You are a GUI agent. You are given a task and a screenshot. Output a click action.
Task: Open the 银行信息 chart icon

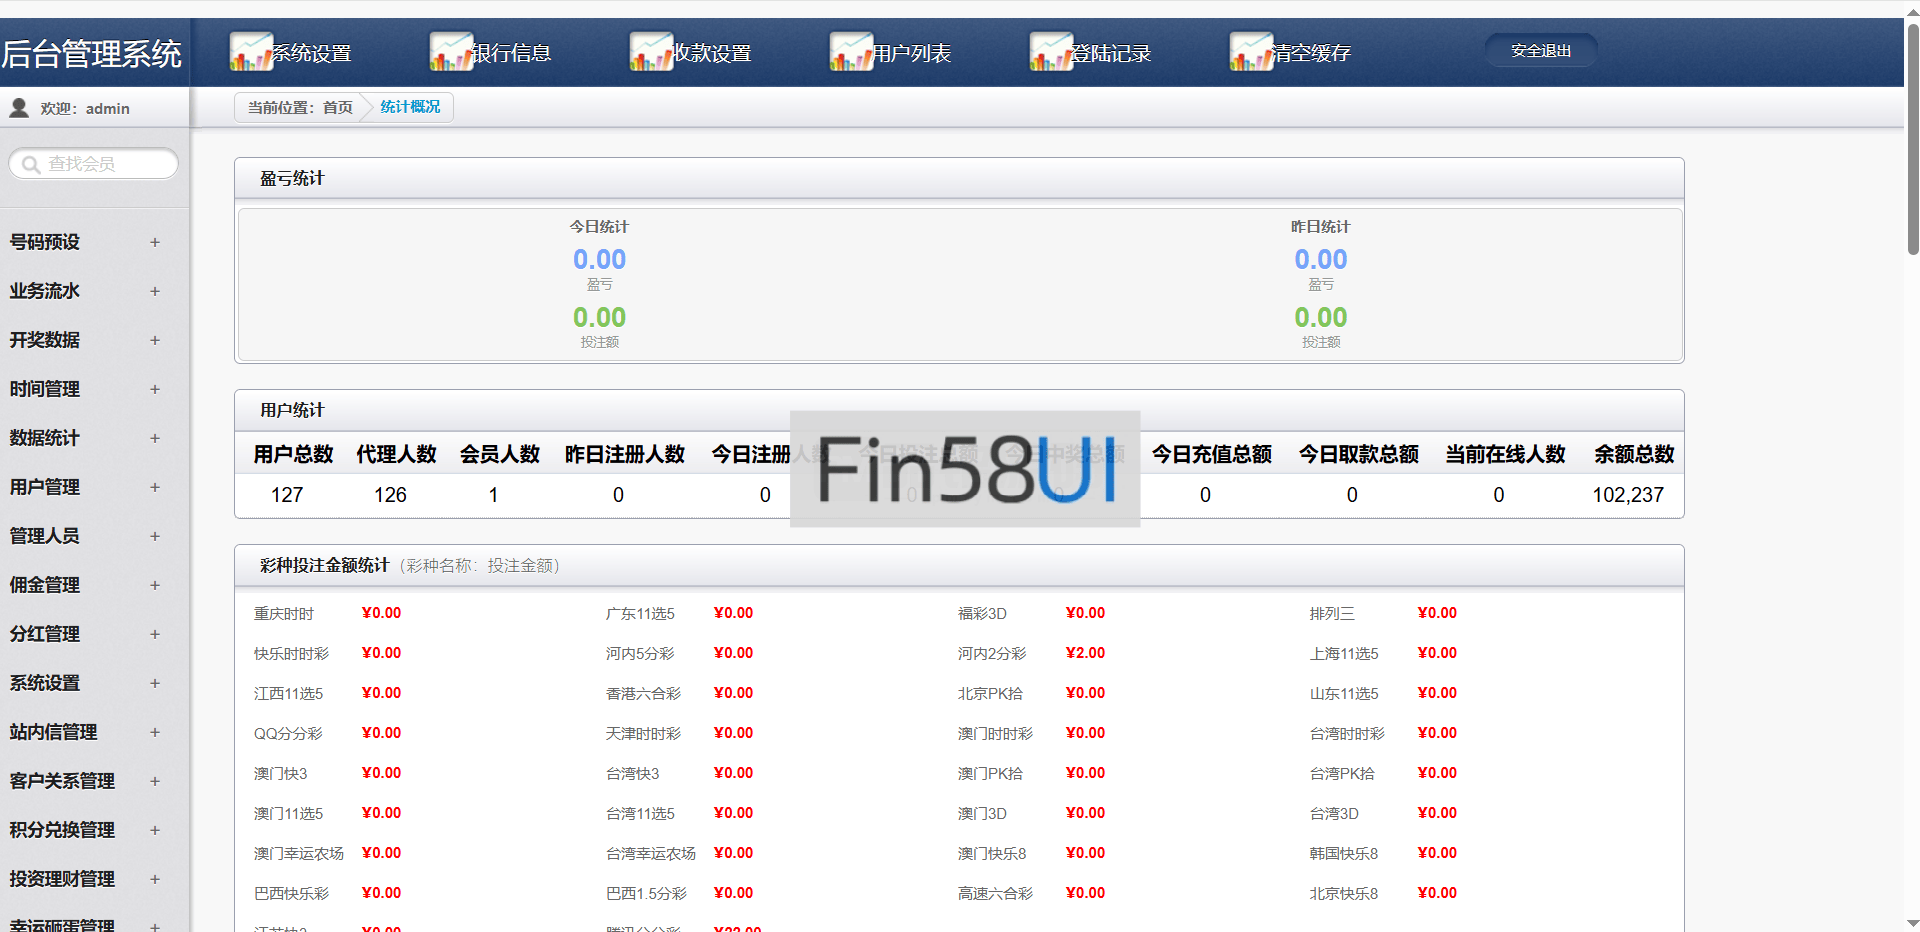450,50
